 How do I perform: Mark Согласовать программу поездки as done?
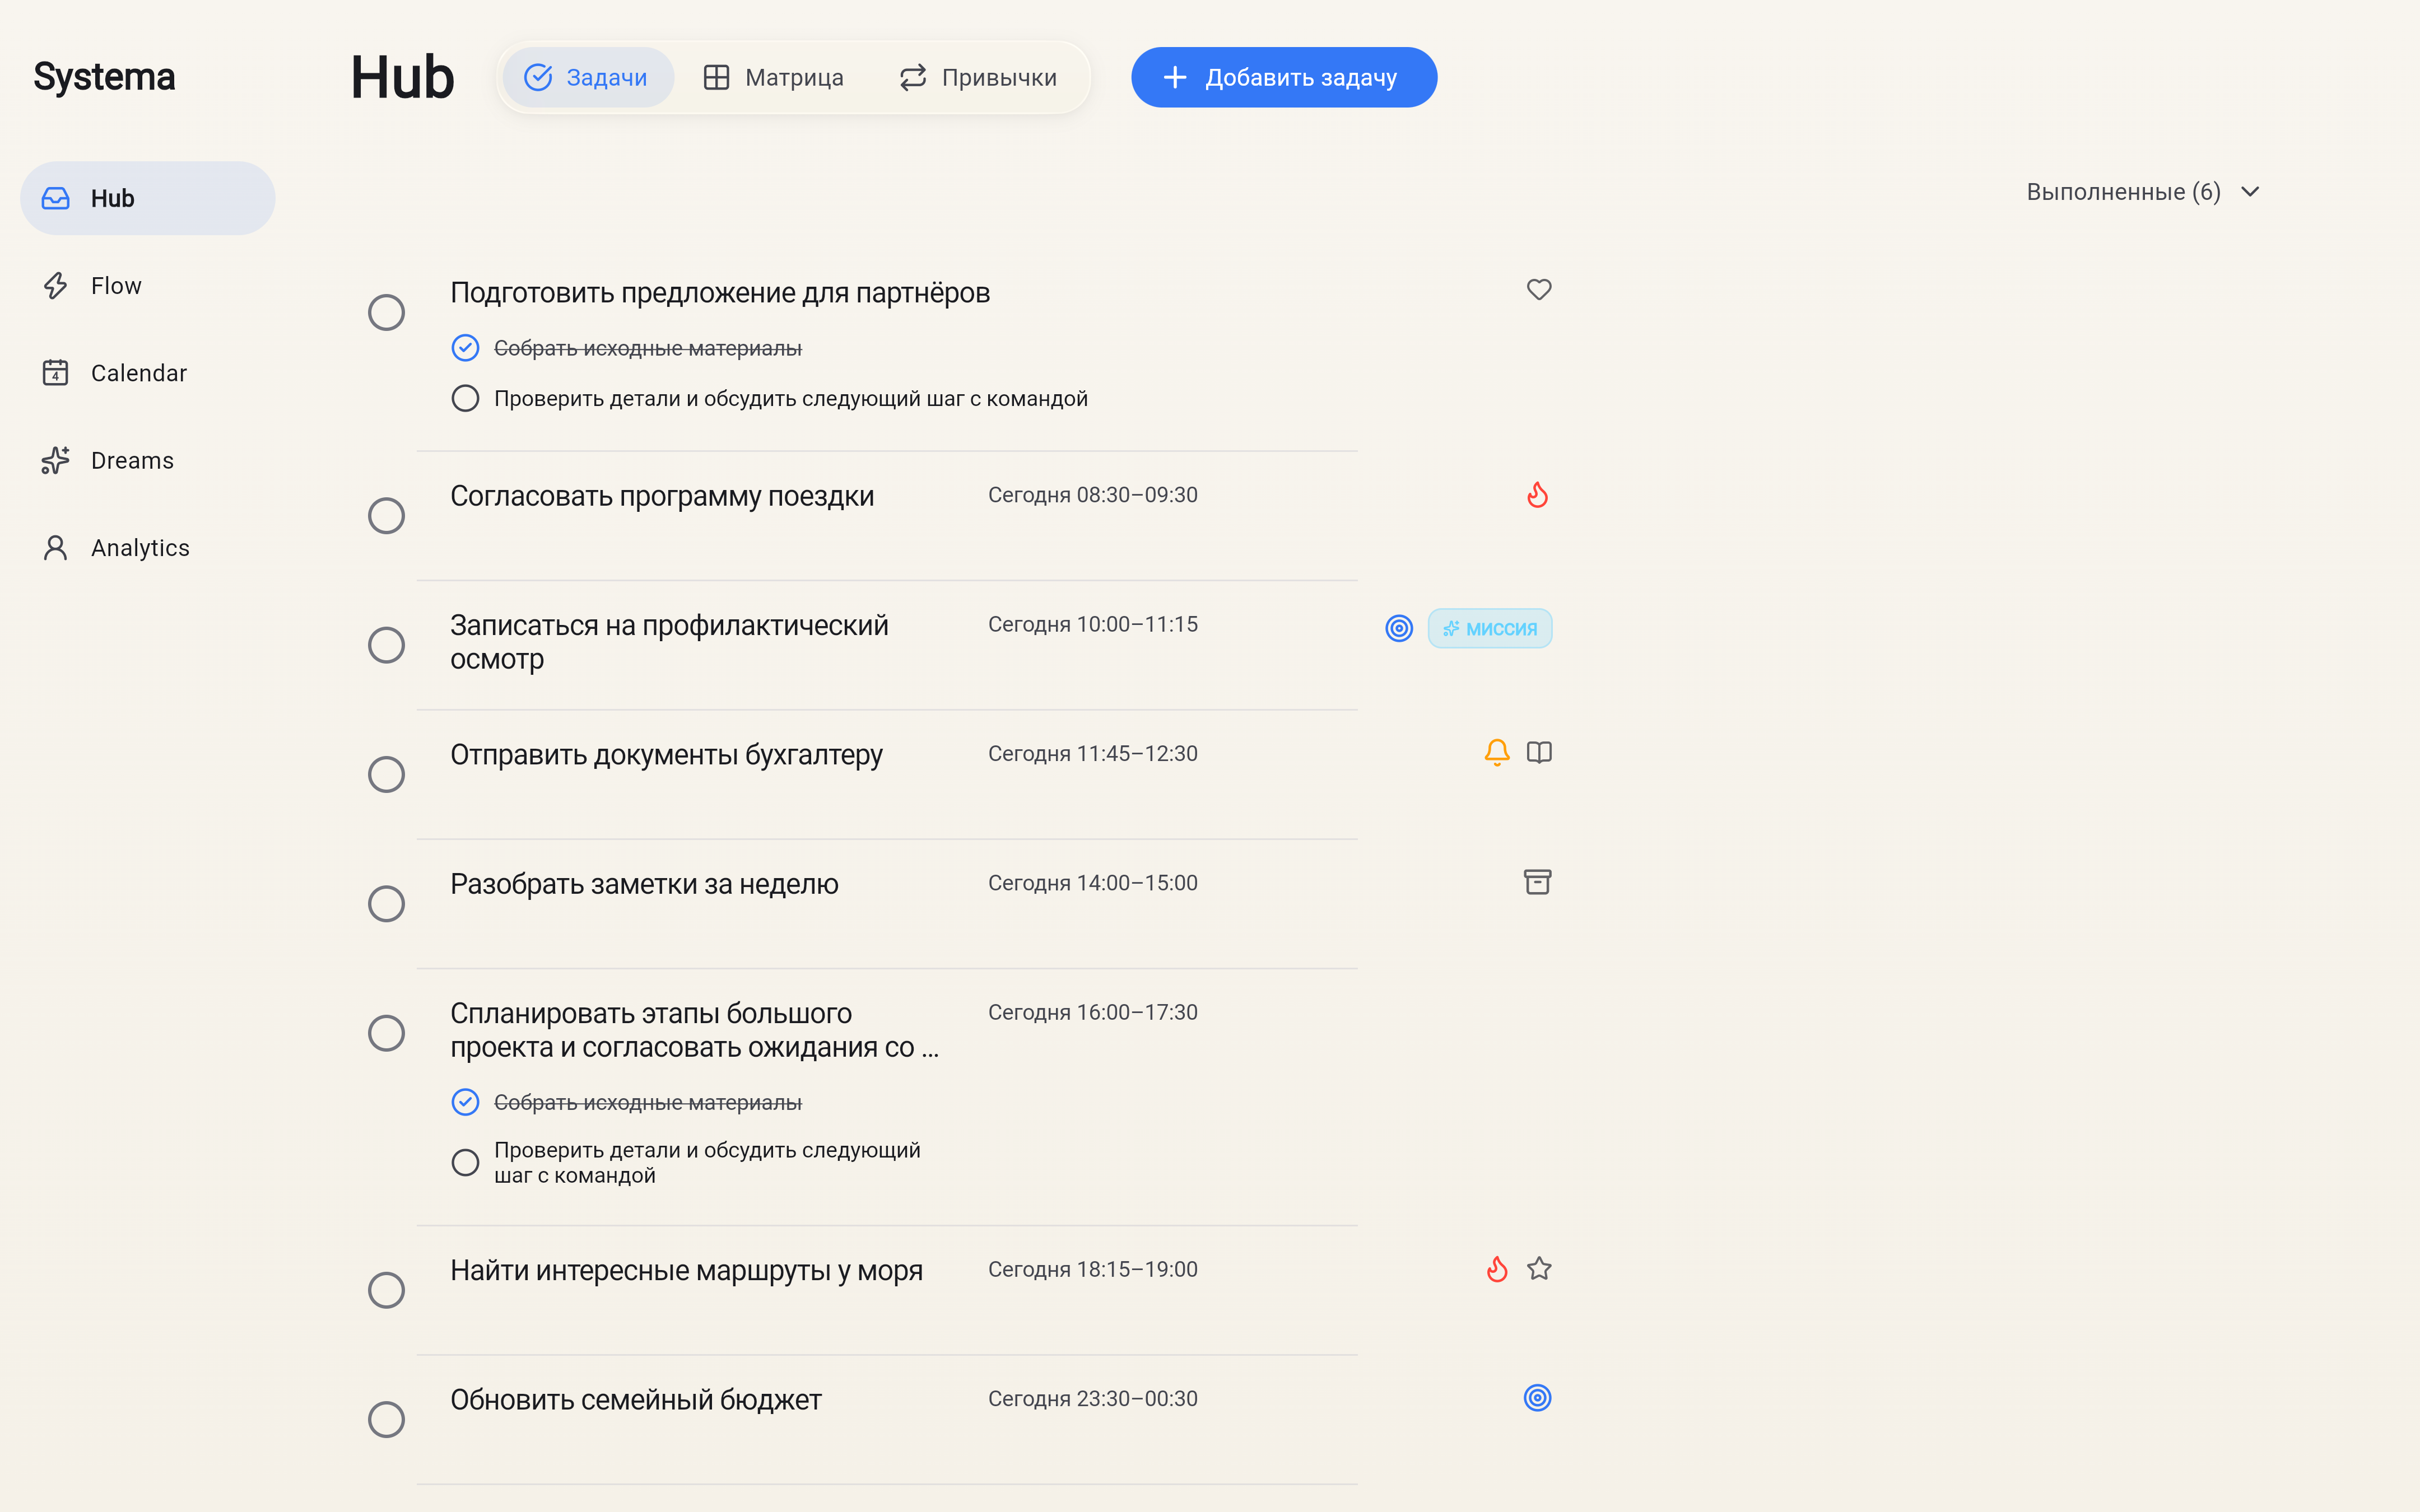[386, 516]
